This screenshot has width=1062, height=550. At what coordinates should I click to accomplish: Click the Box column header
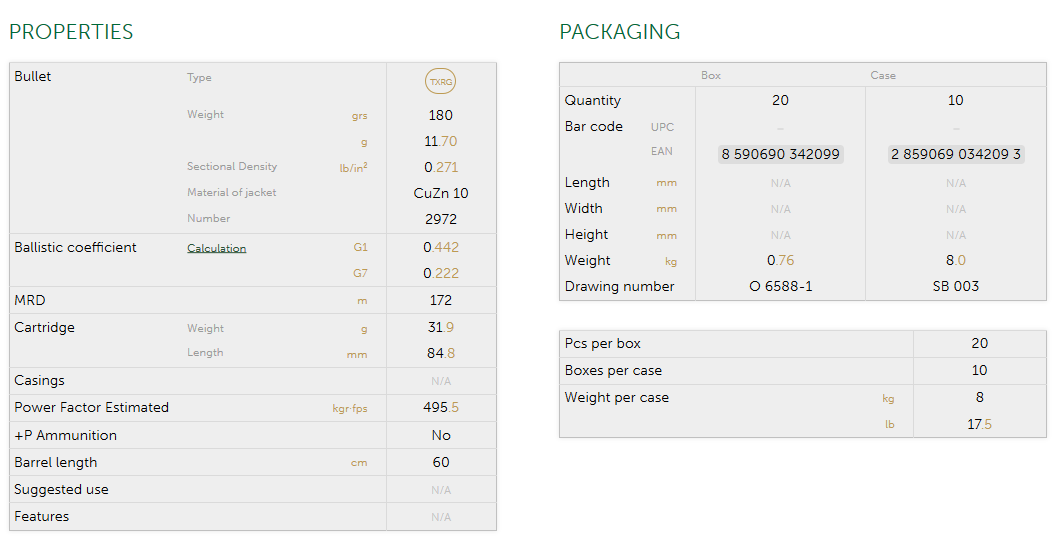coord(711,76)
